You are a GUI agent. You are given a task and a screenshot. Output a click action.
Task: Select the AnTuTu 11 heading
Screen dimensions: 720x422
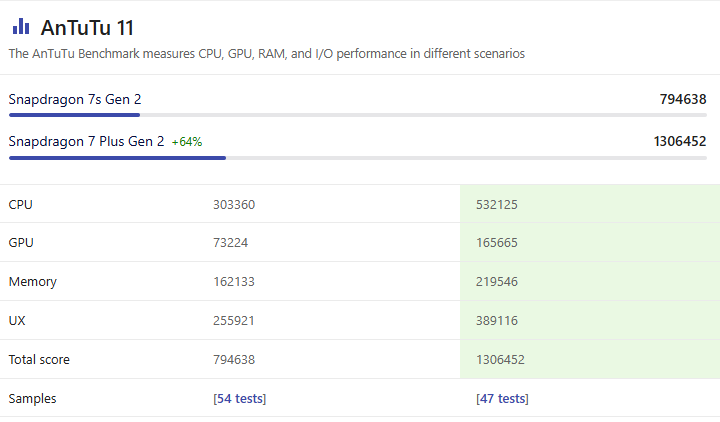(87, 28)
